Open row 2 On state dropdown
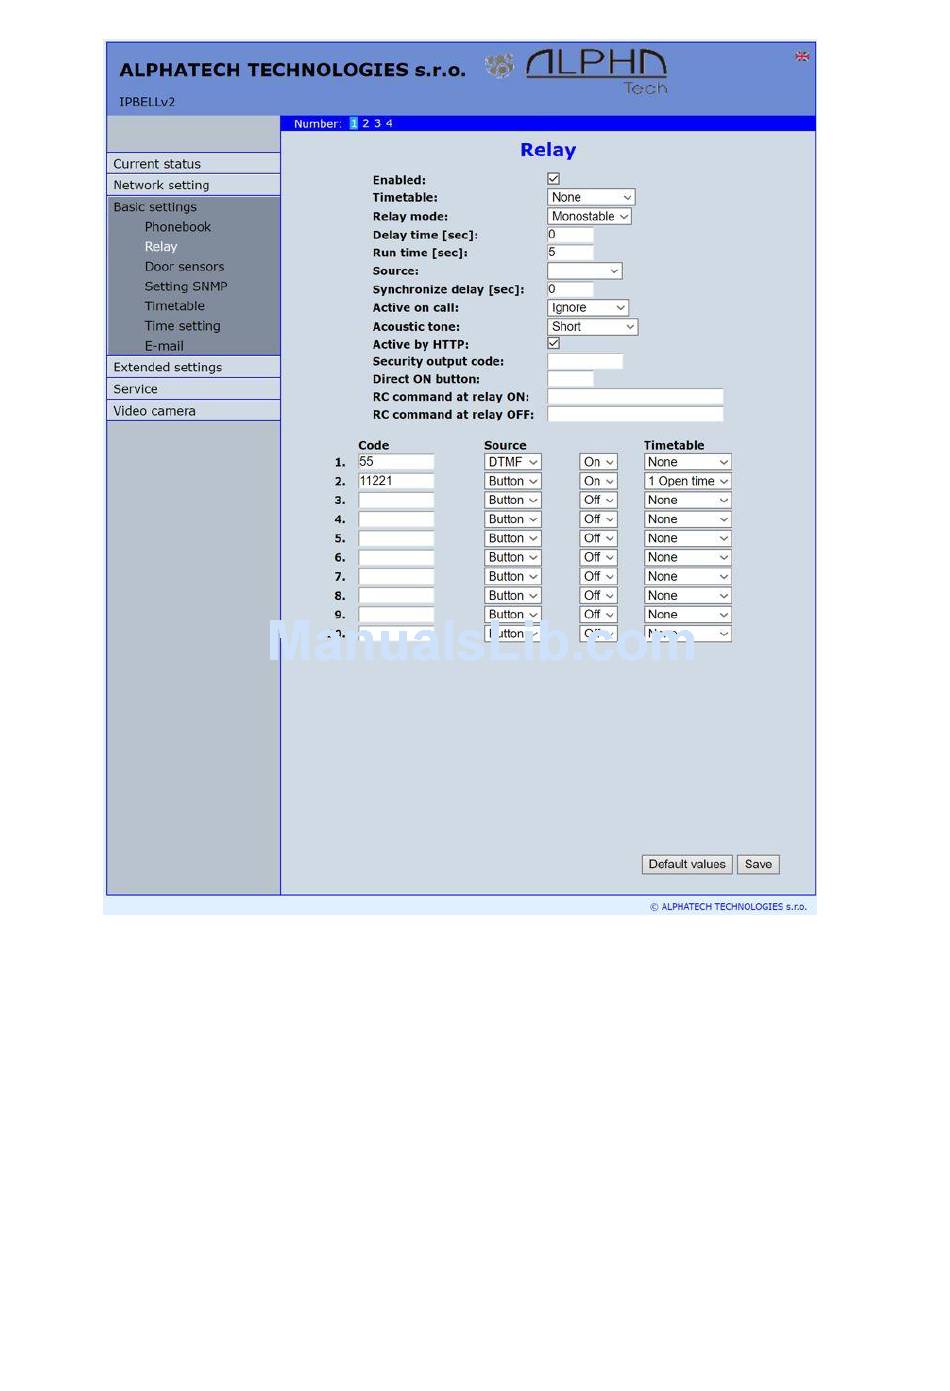 click(x=598, y=481)
